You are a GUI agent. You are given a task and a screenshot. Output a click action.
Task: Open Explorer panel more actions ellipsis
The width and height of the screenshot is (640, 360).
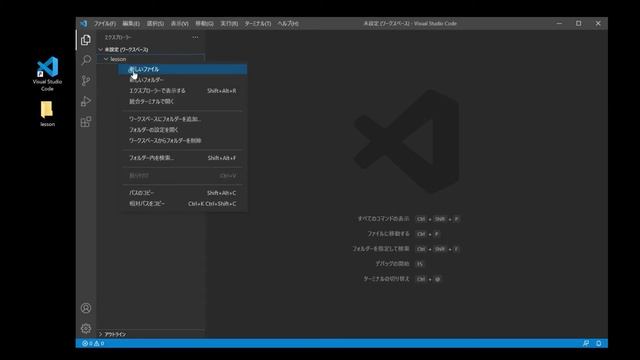pyautogui.click(x=196, y=37)
